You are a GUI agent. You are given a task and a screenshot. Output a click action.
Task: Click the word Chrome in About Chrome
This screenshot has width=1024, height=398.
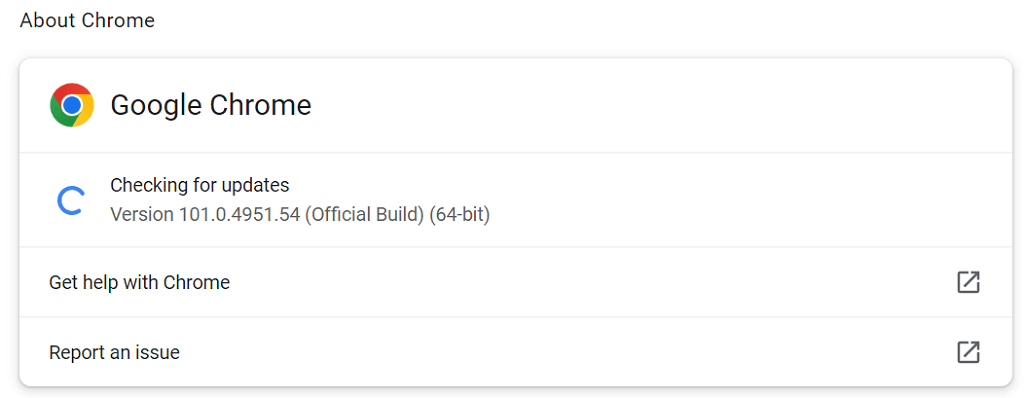(119, 20)
